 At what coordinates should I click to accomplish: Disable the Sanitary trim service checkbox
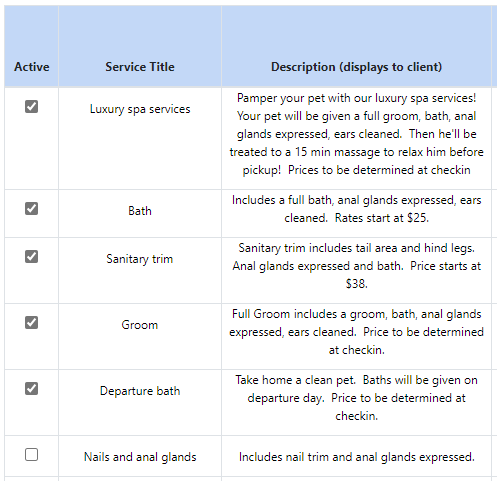click(x=31, y=257)
